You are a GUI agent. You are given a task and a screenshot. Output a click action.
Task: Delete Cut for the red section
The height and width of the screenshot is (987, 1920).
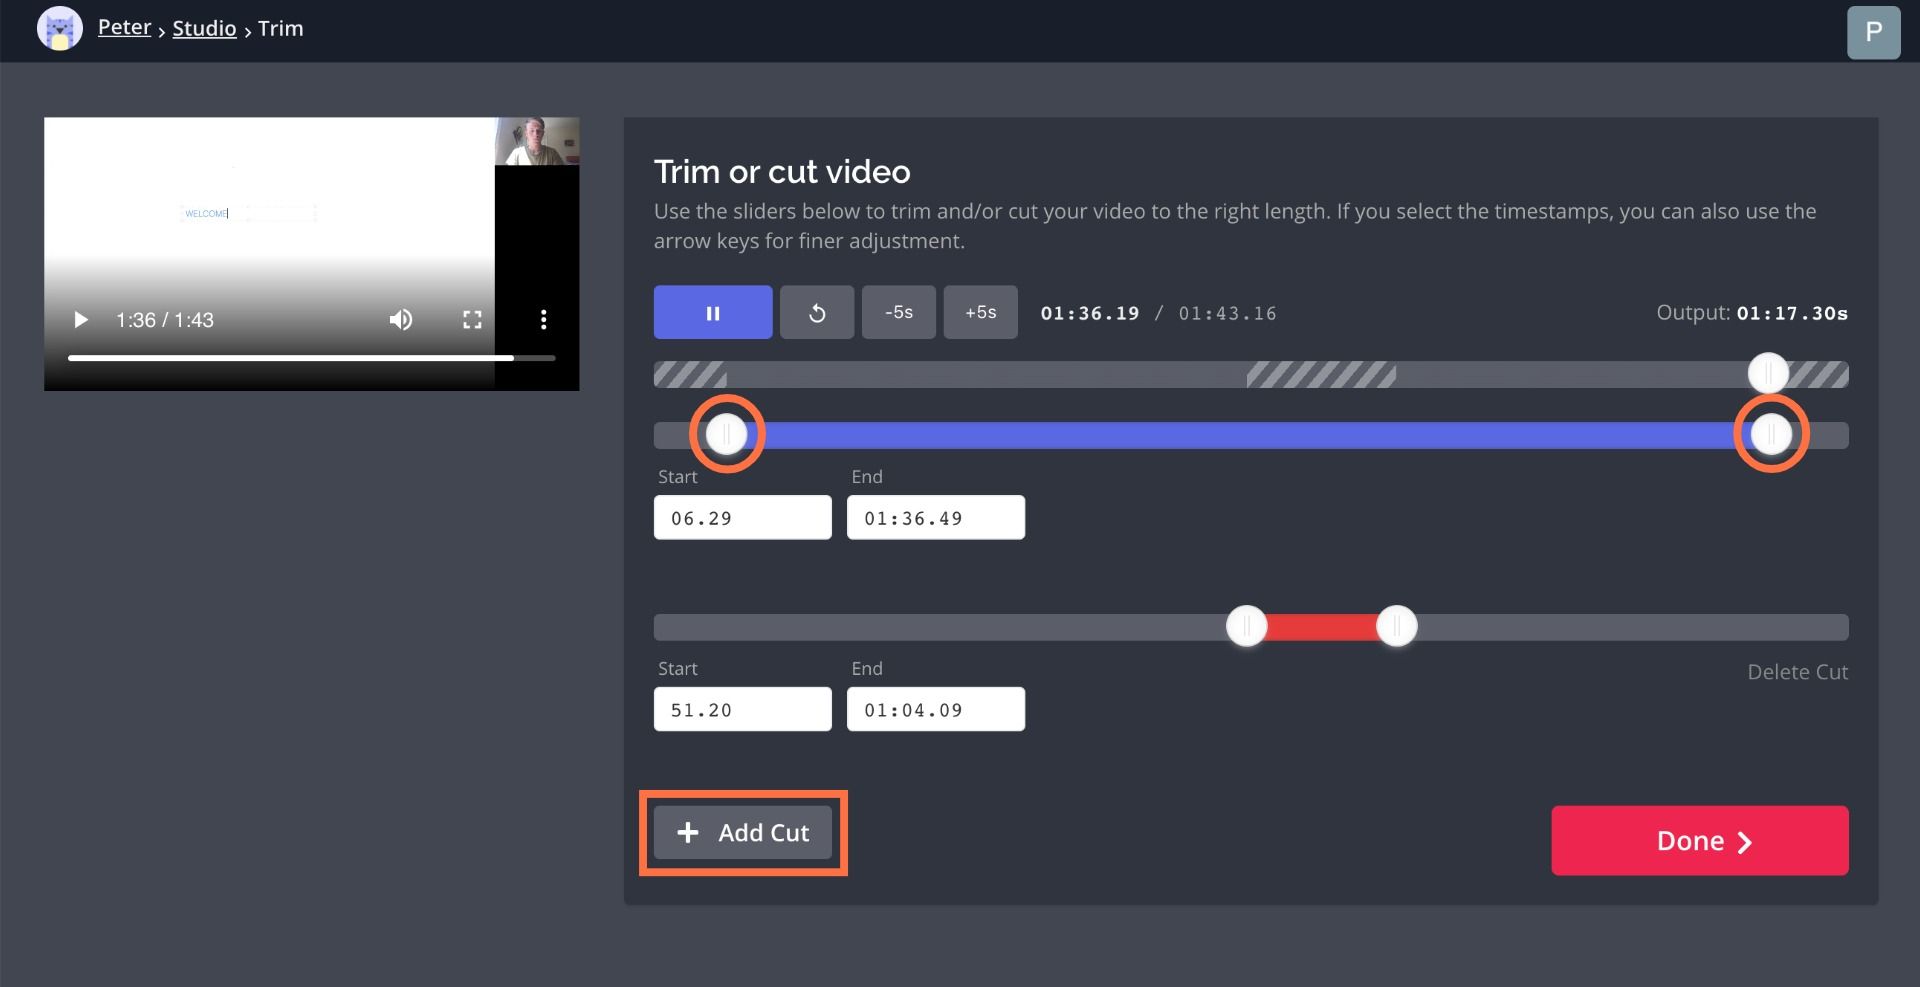[x=1797, y=672]
